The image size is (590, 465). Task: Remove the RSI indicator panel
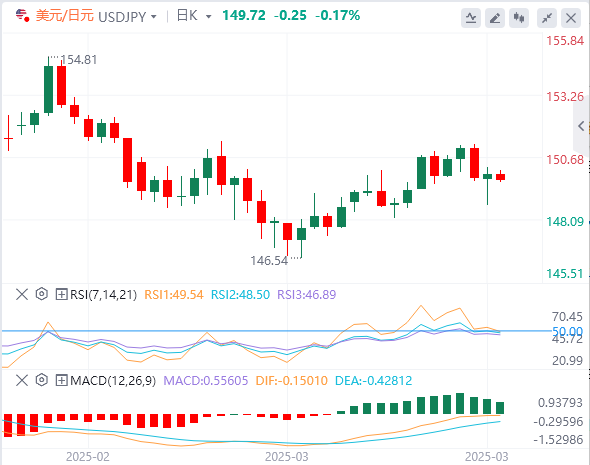point(22,294)
